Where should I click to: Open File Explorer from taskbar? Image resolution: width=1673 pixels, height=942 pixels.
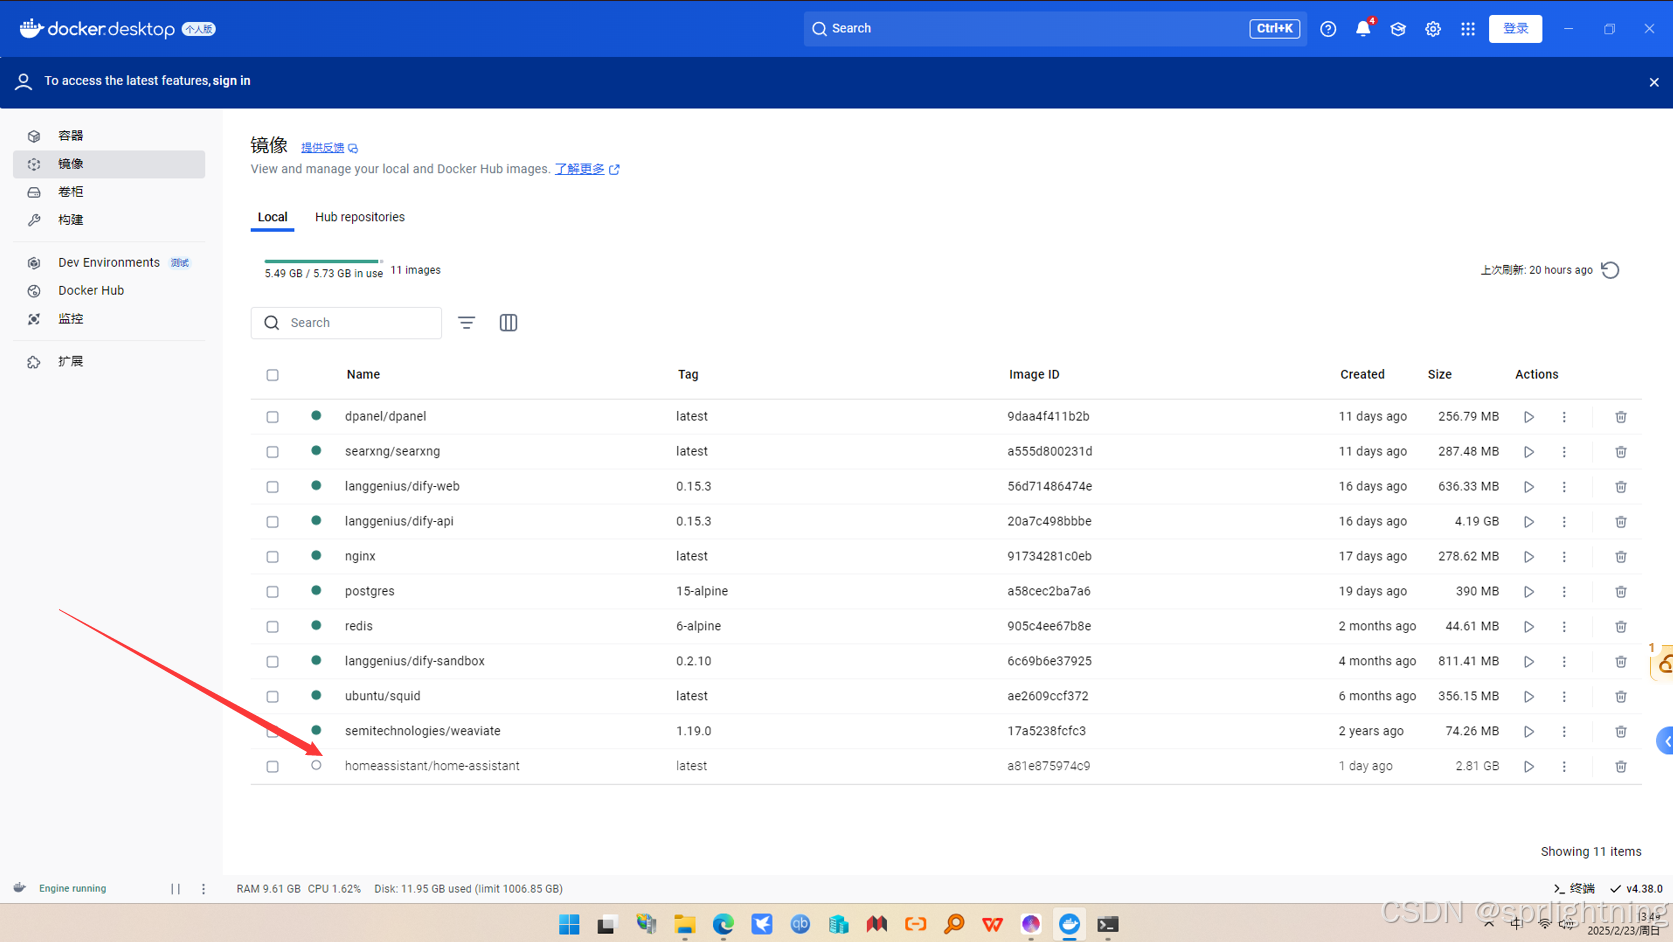[x=685, y=924]
